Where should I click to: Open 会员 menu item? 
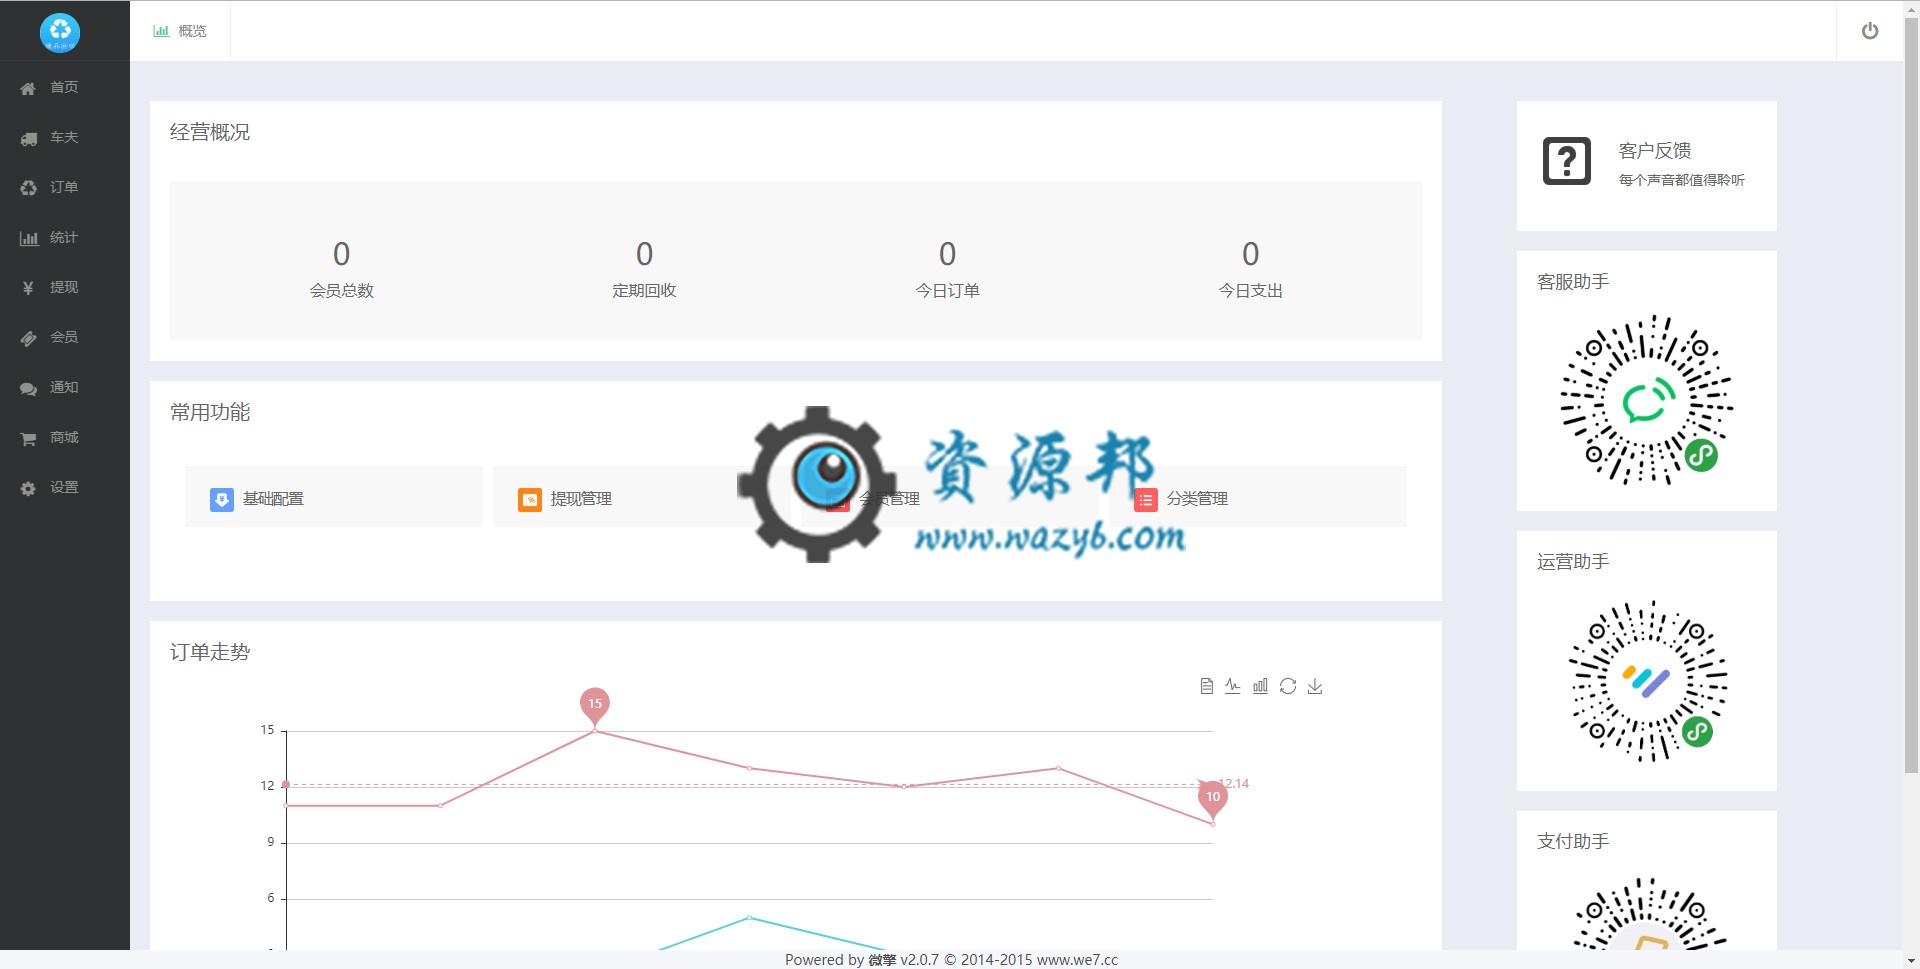[x=65, y=337]
